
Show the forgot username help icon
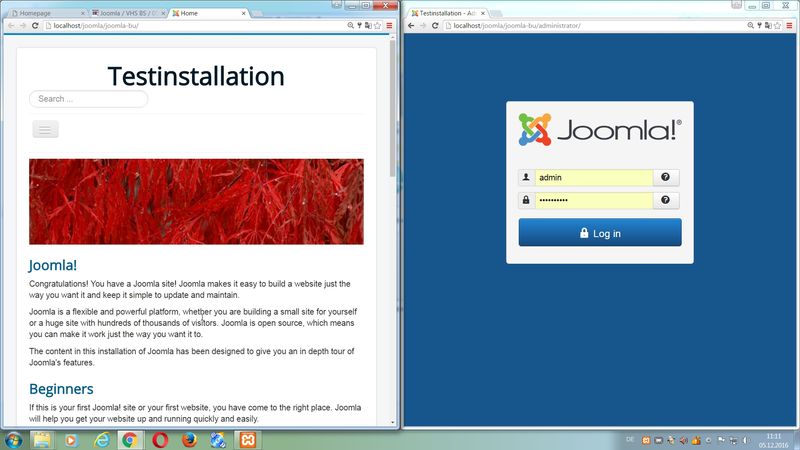click(x=666, y=177)
